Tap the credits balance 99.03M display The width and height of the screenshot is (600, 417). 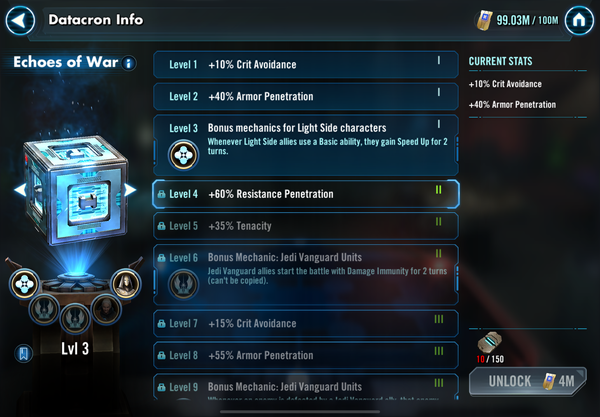coord(518,20)
